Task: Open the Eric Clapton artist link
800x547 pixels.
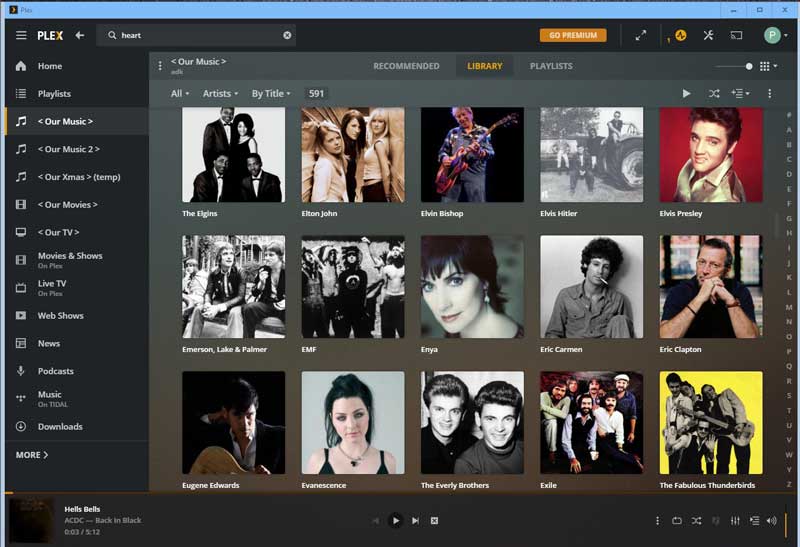Action: click(x=680, y=350)
